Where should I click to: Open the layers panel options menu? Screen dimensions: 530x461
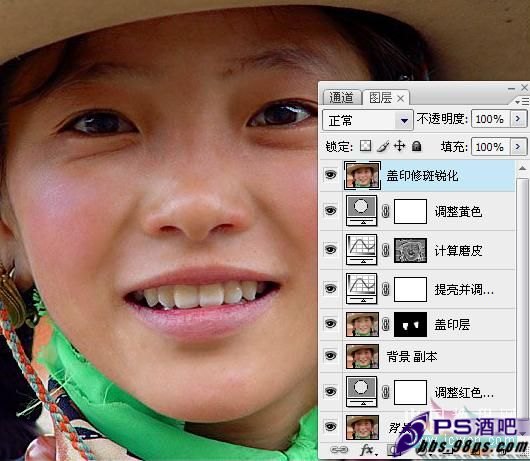tap(522, 101)
